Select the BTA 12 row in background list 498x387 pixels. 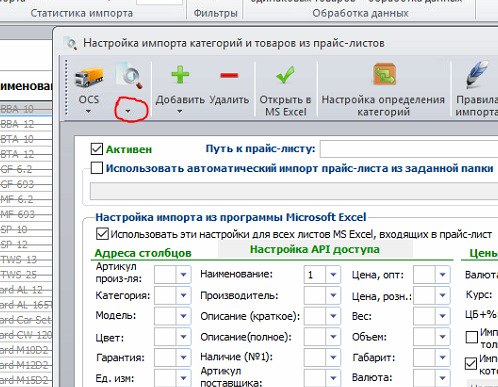[x=26, y=154]
